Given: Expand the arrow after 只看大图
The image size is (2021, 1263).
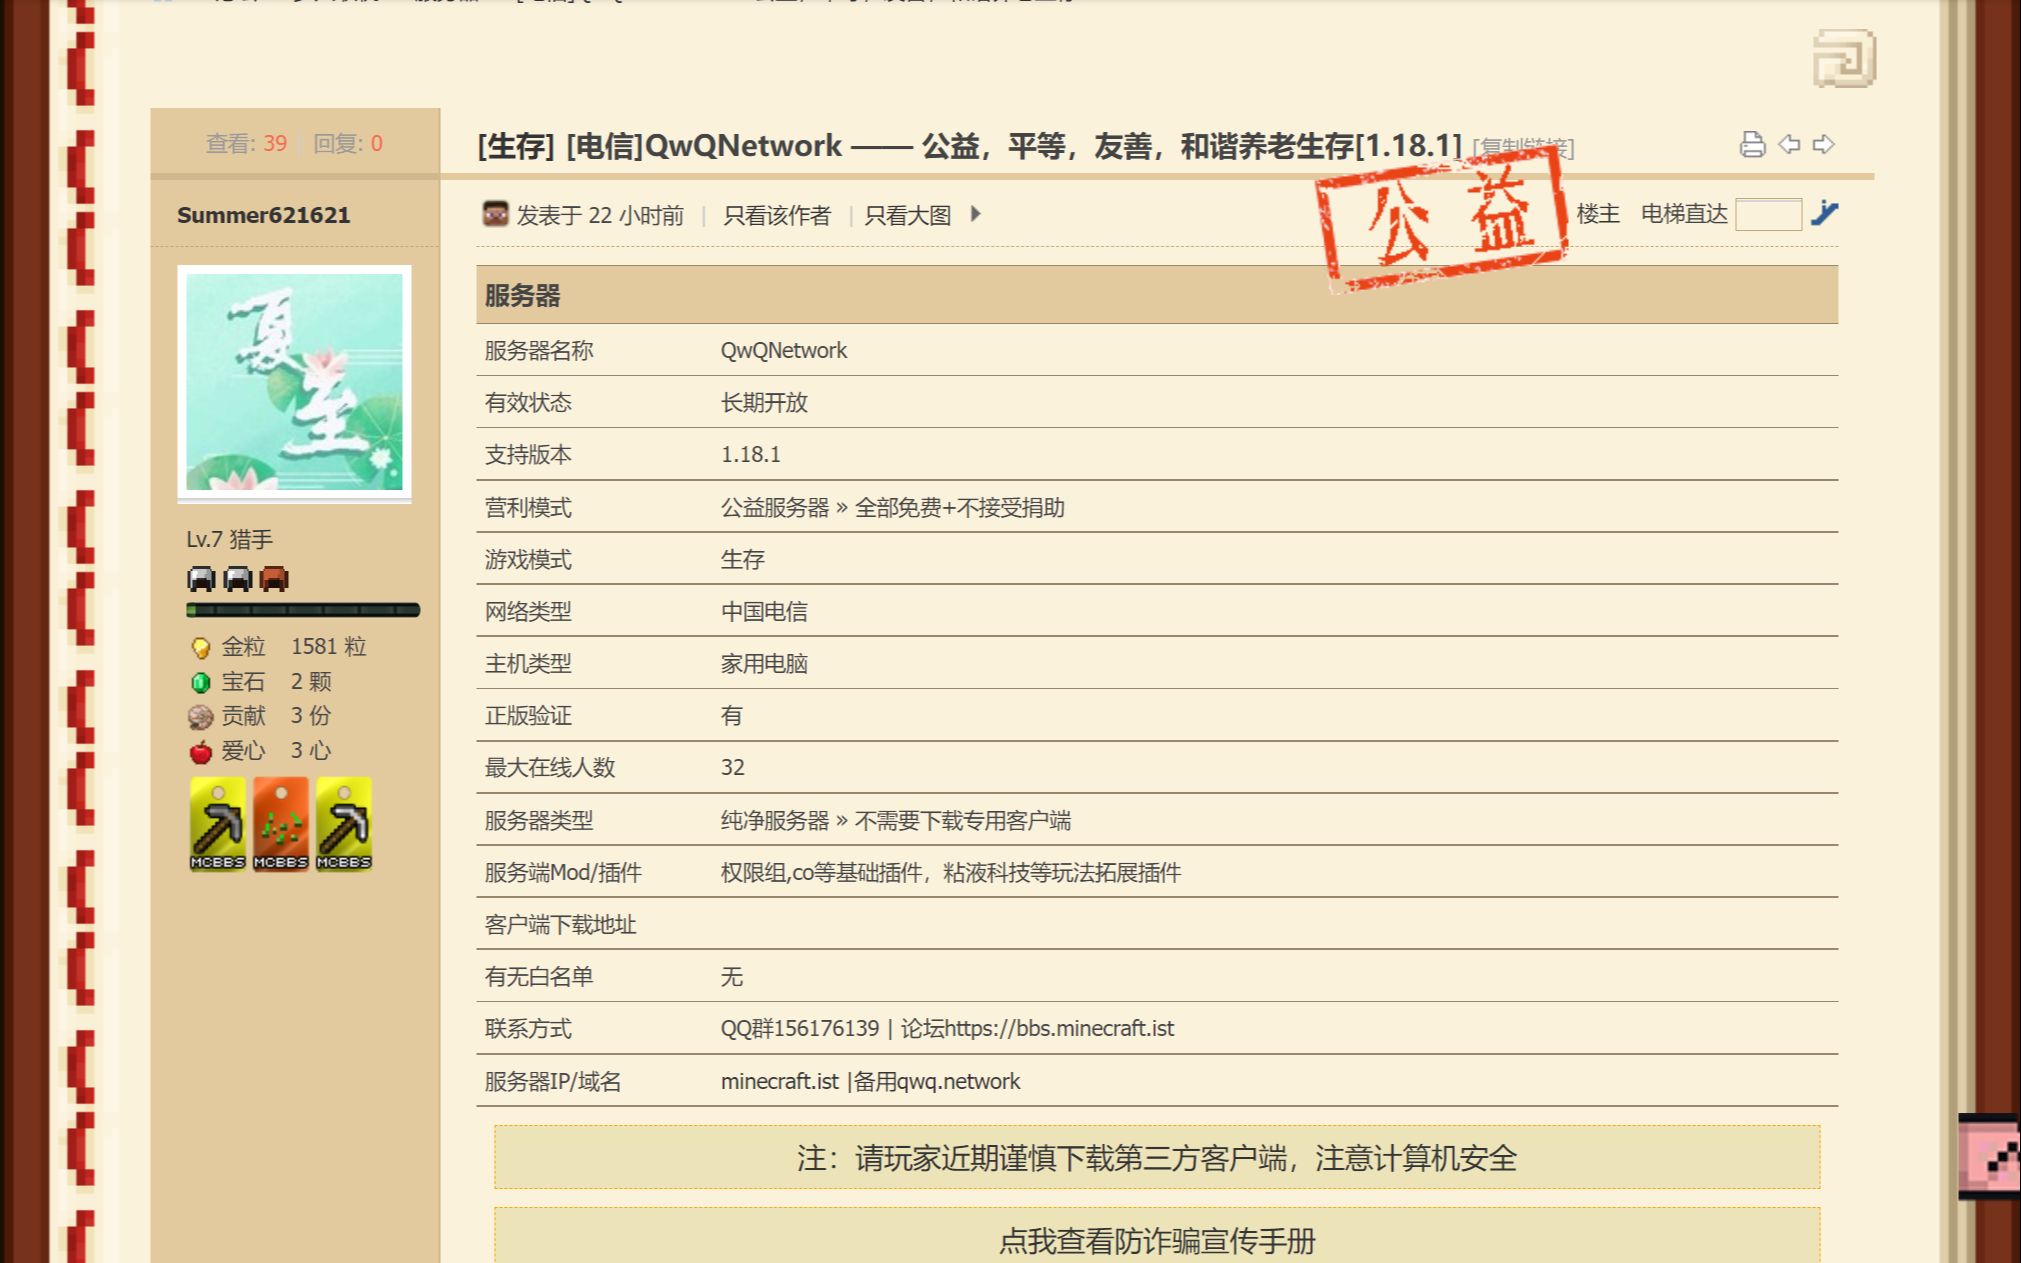Looking at the screenshot, I should point(975,215).
